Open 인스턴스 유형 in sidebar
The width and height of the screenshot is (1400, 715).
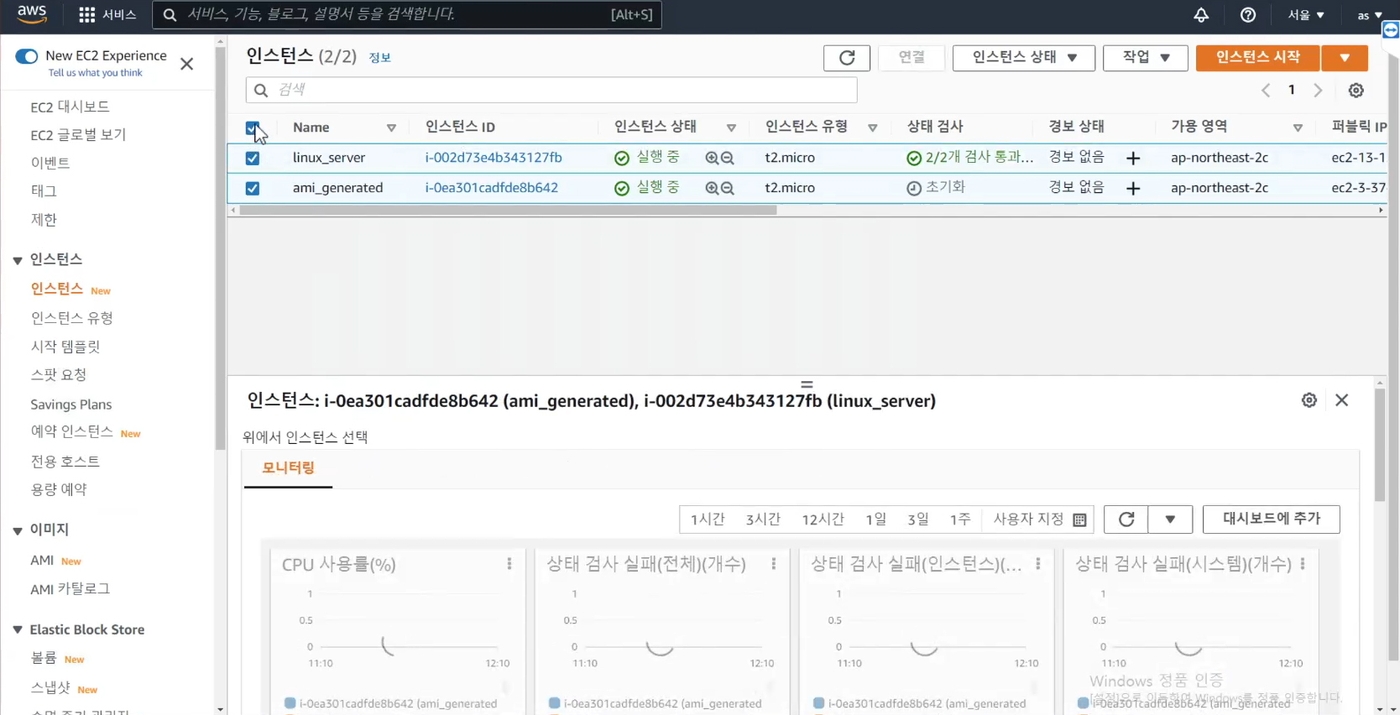(72, 318)
